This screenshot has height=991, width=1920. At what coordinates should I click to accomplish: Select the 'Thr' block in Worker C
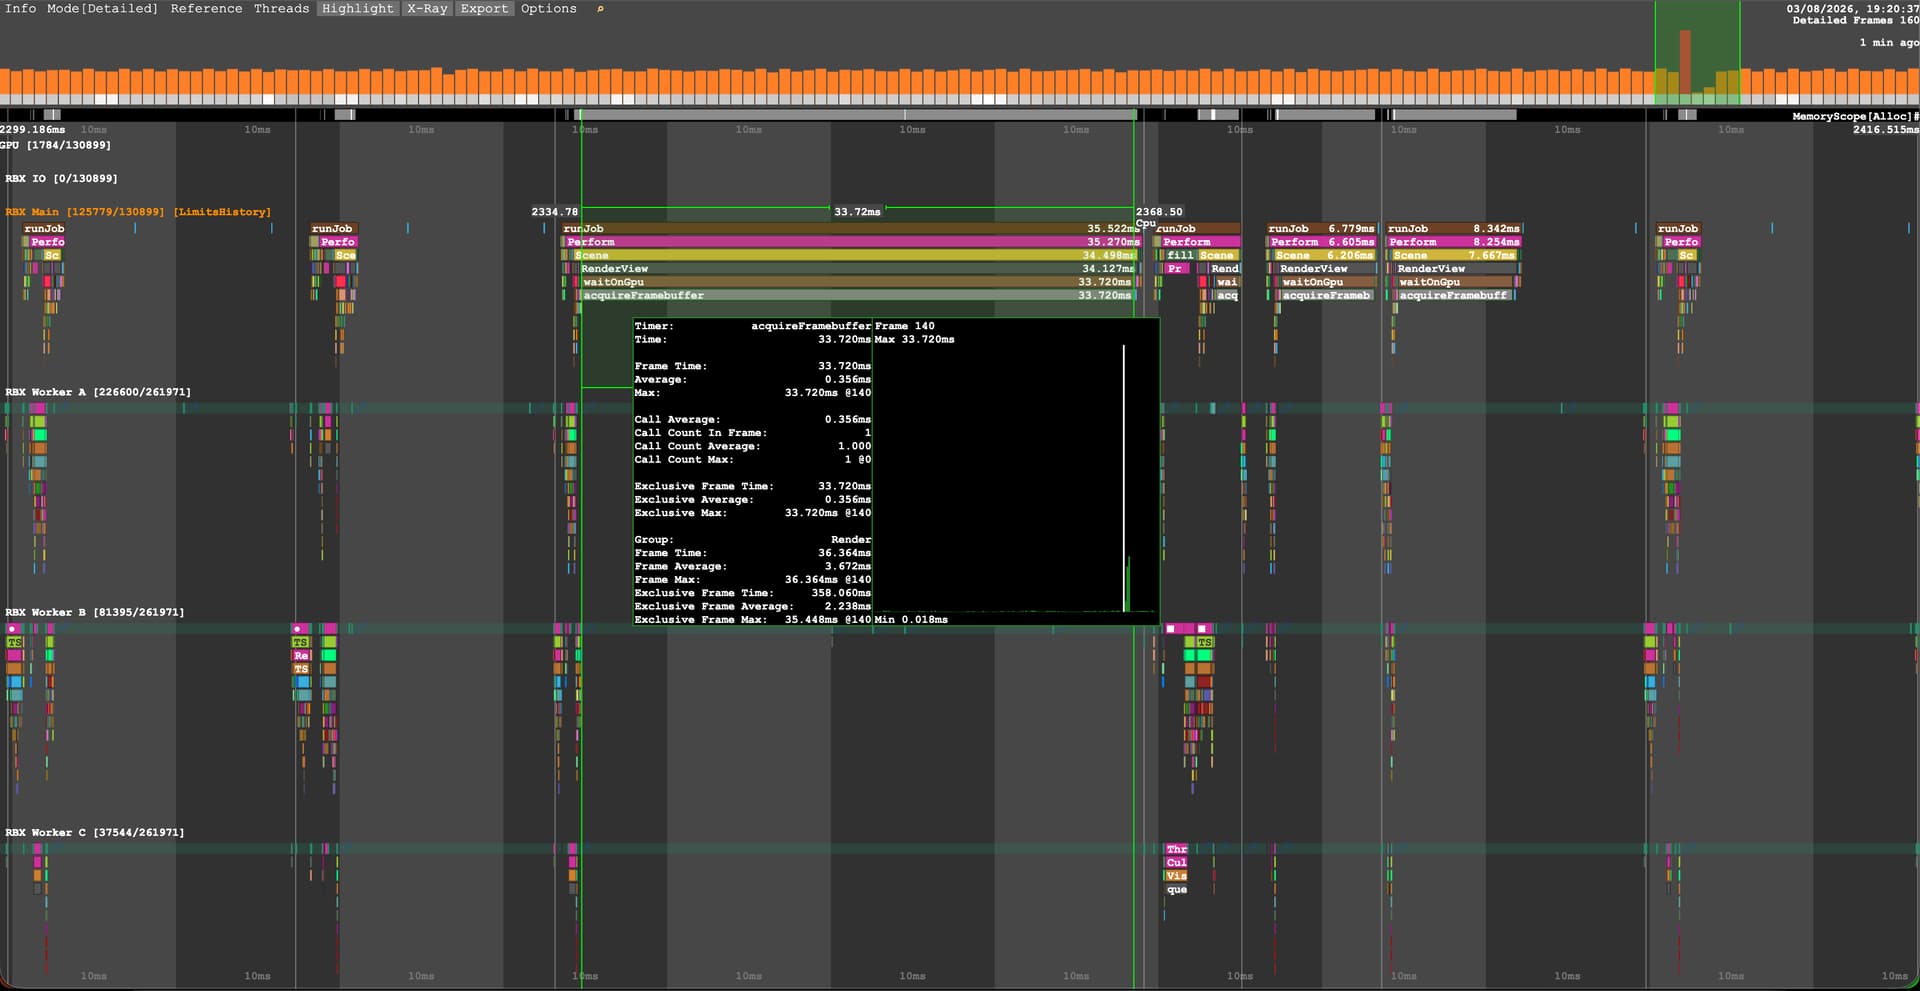(x=1176, y=849)
